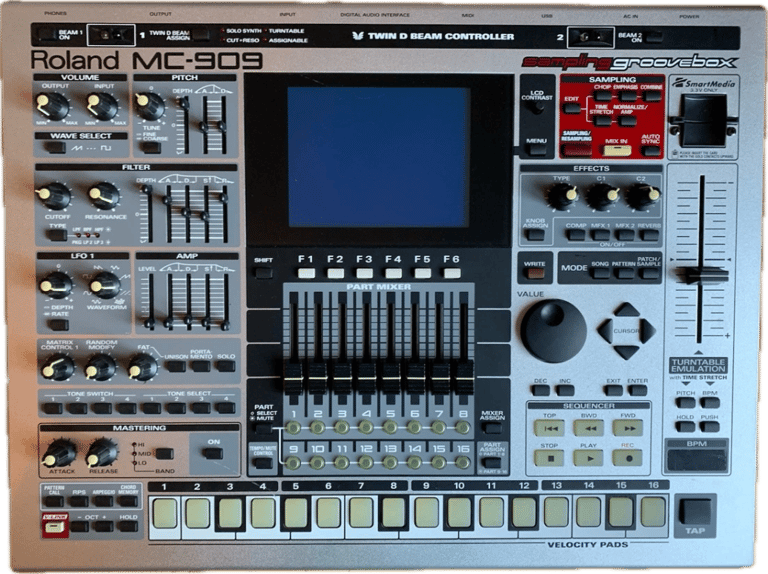Hit velocity pad 1

(x=165, y=513)
